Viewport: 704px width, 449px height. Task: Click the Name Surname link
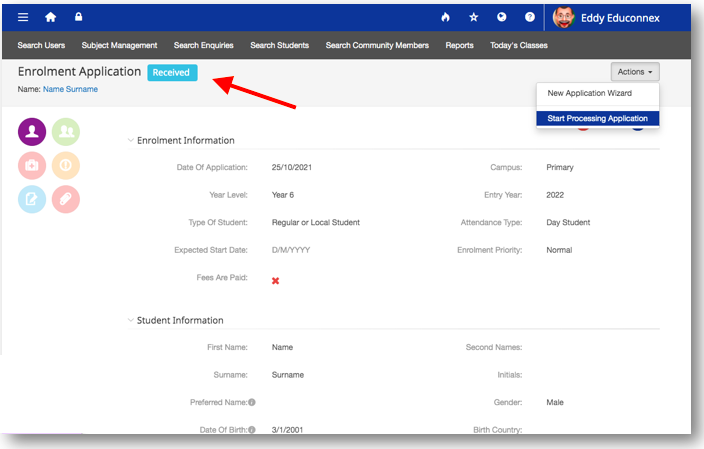click(x=70, y=89)
